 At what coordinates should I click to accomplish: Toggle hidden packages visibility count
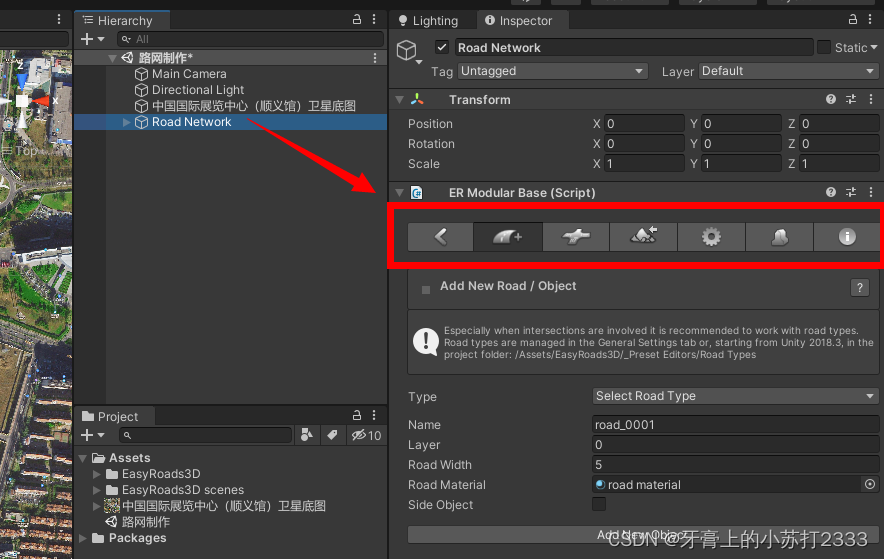click(x=366, y=435)
